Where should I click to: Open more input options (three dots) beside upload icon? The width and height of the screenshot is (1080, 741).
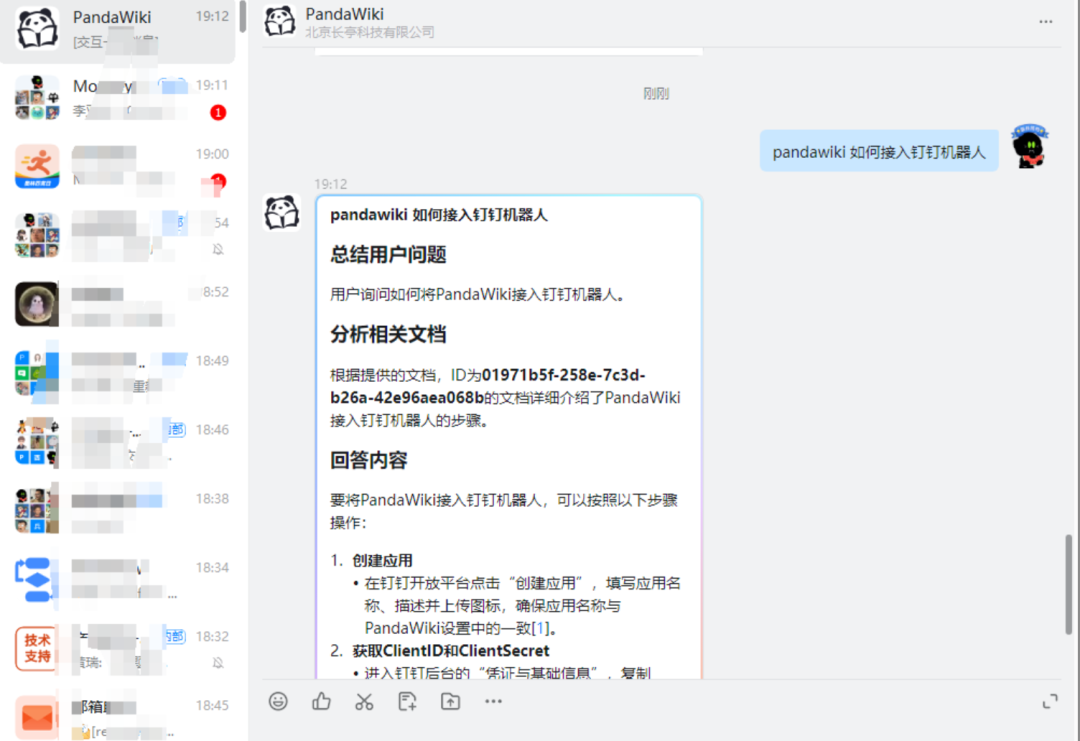(493, 701)
